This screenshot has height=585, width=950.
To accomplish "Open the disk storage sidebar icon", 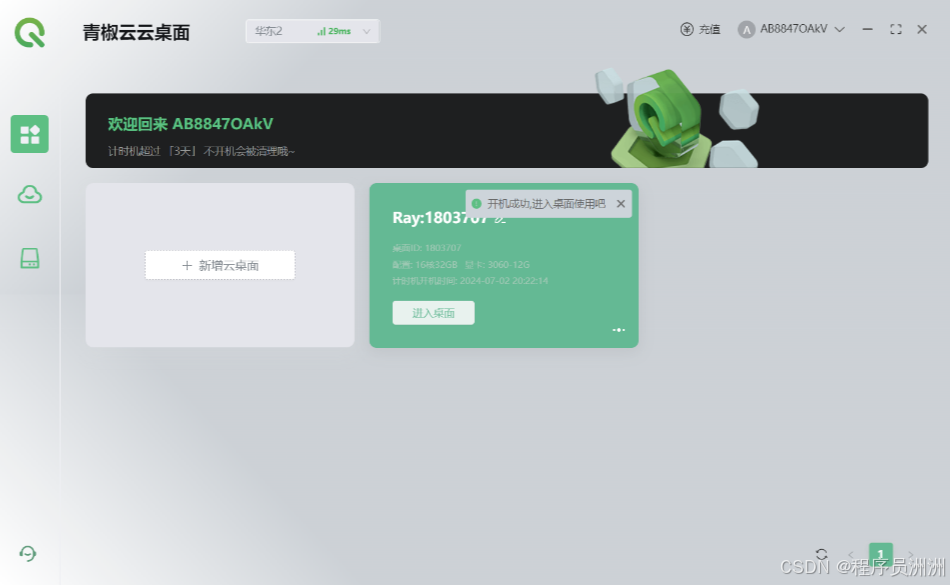I will coord(30,258).
